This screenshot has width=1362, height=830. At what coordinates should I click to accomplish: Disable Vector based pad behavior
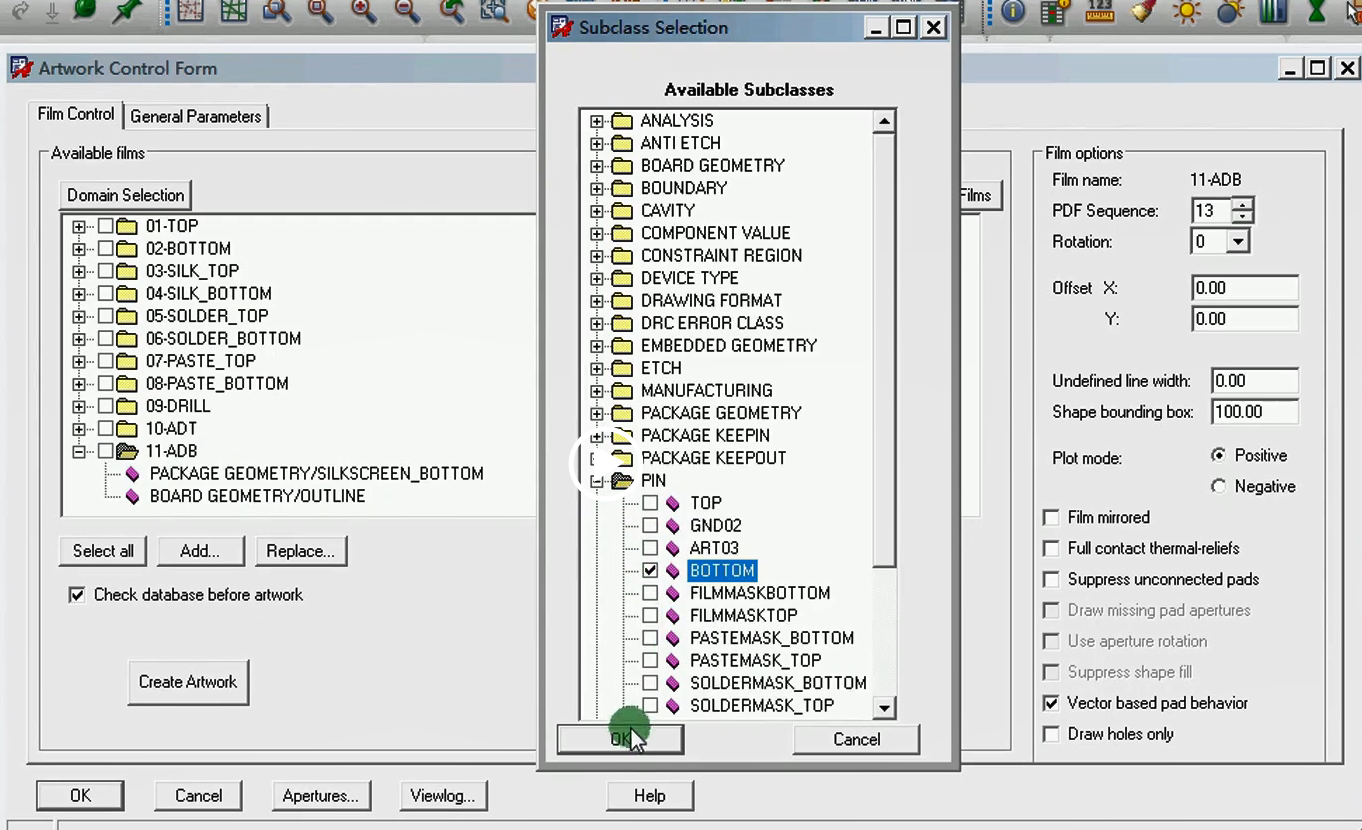pyautogui.click(x=1051, y=703)
